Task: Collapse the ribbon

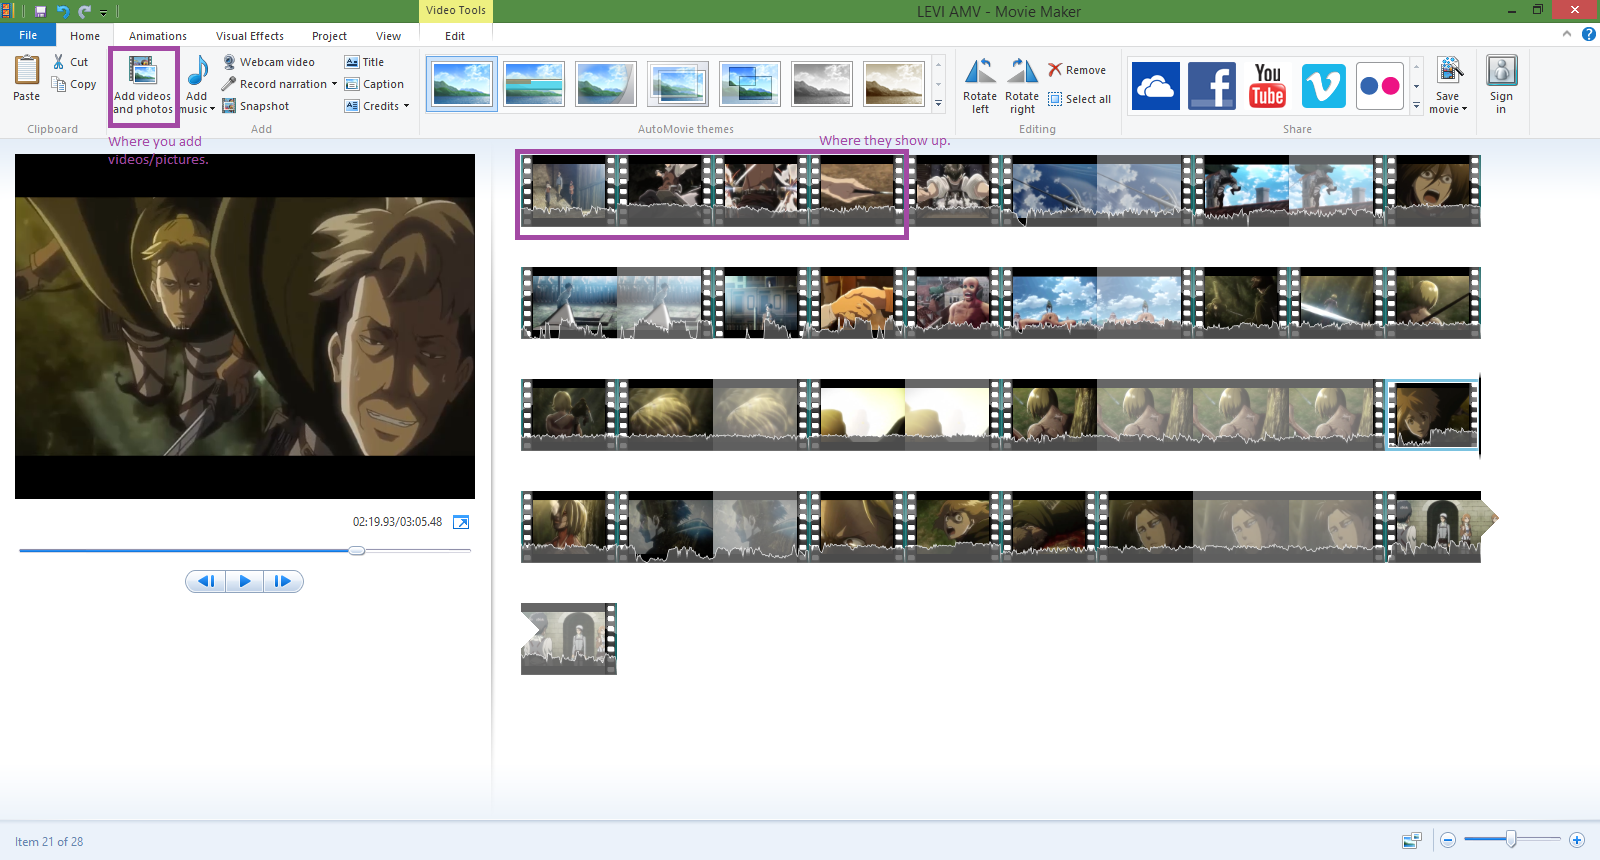Action: tap(1567, 34)
